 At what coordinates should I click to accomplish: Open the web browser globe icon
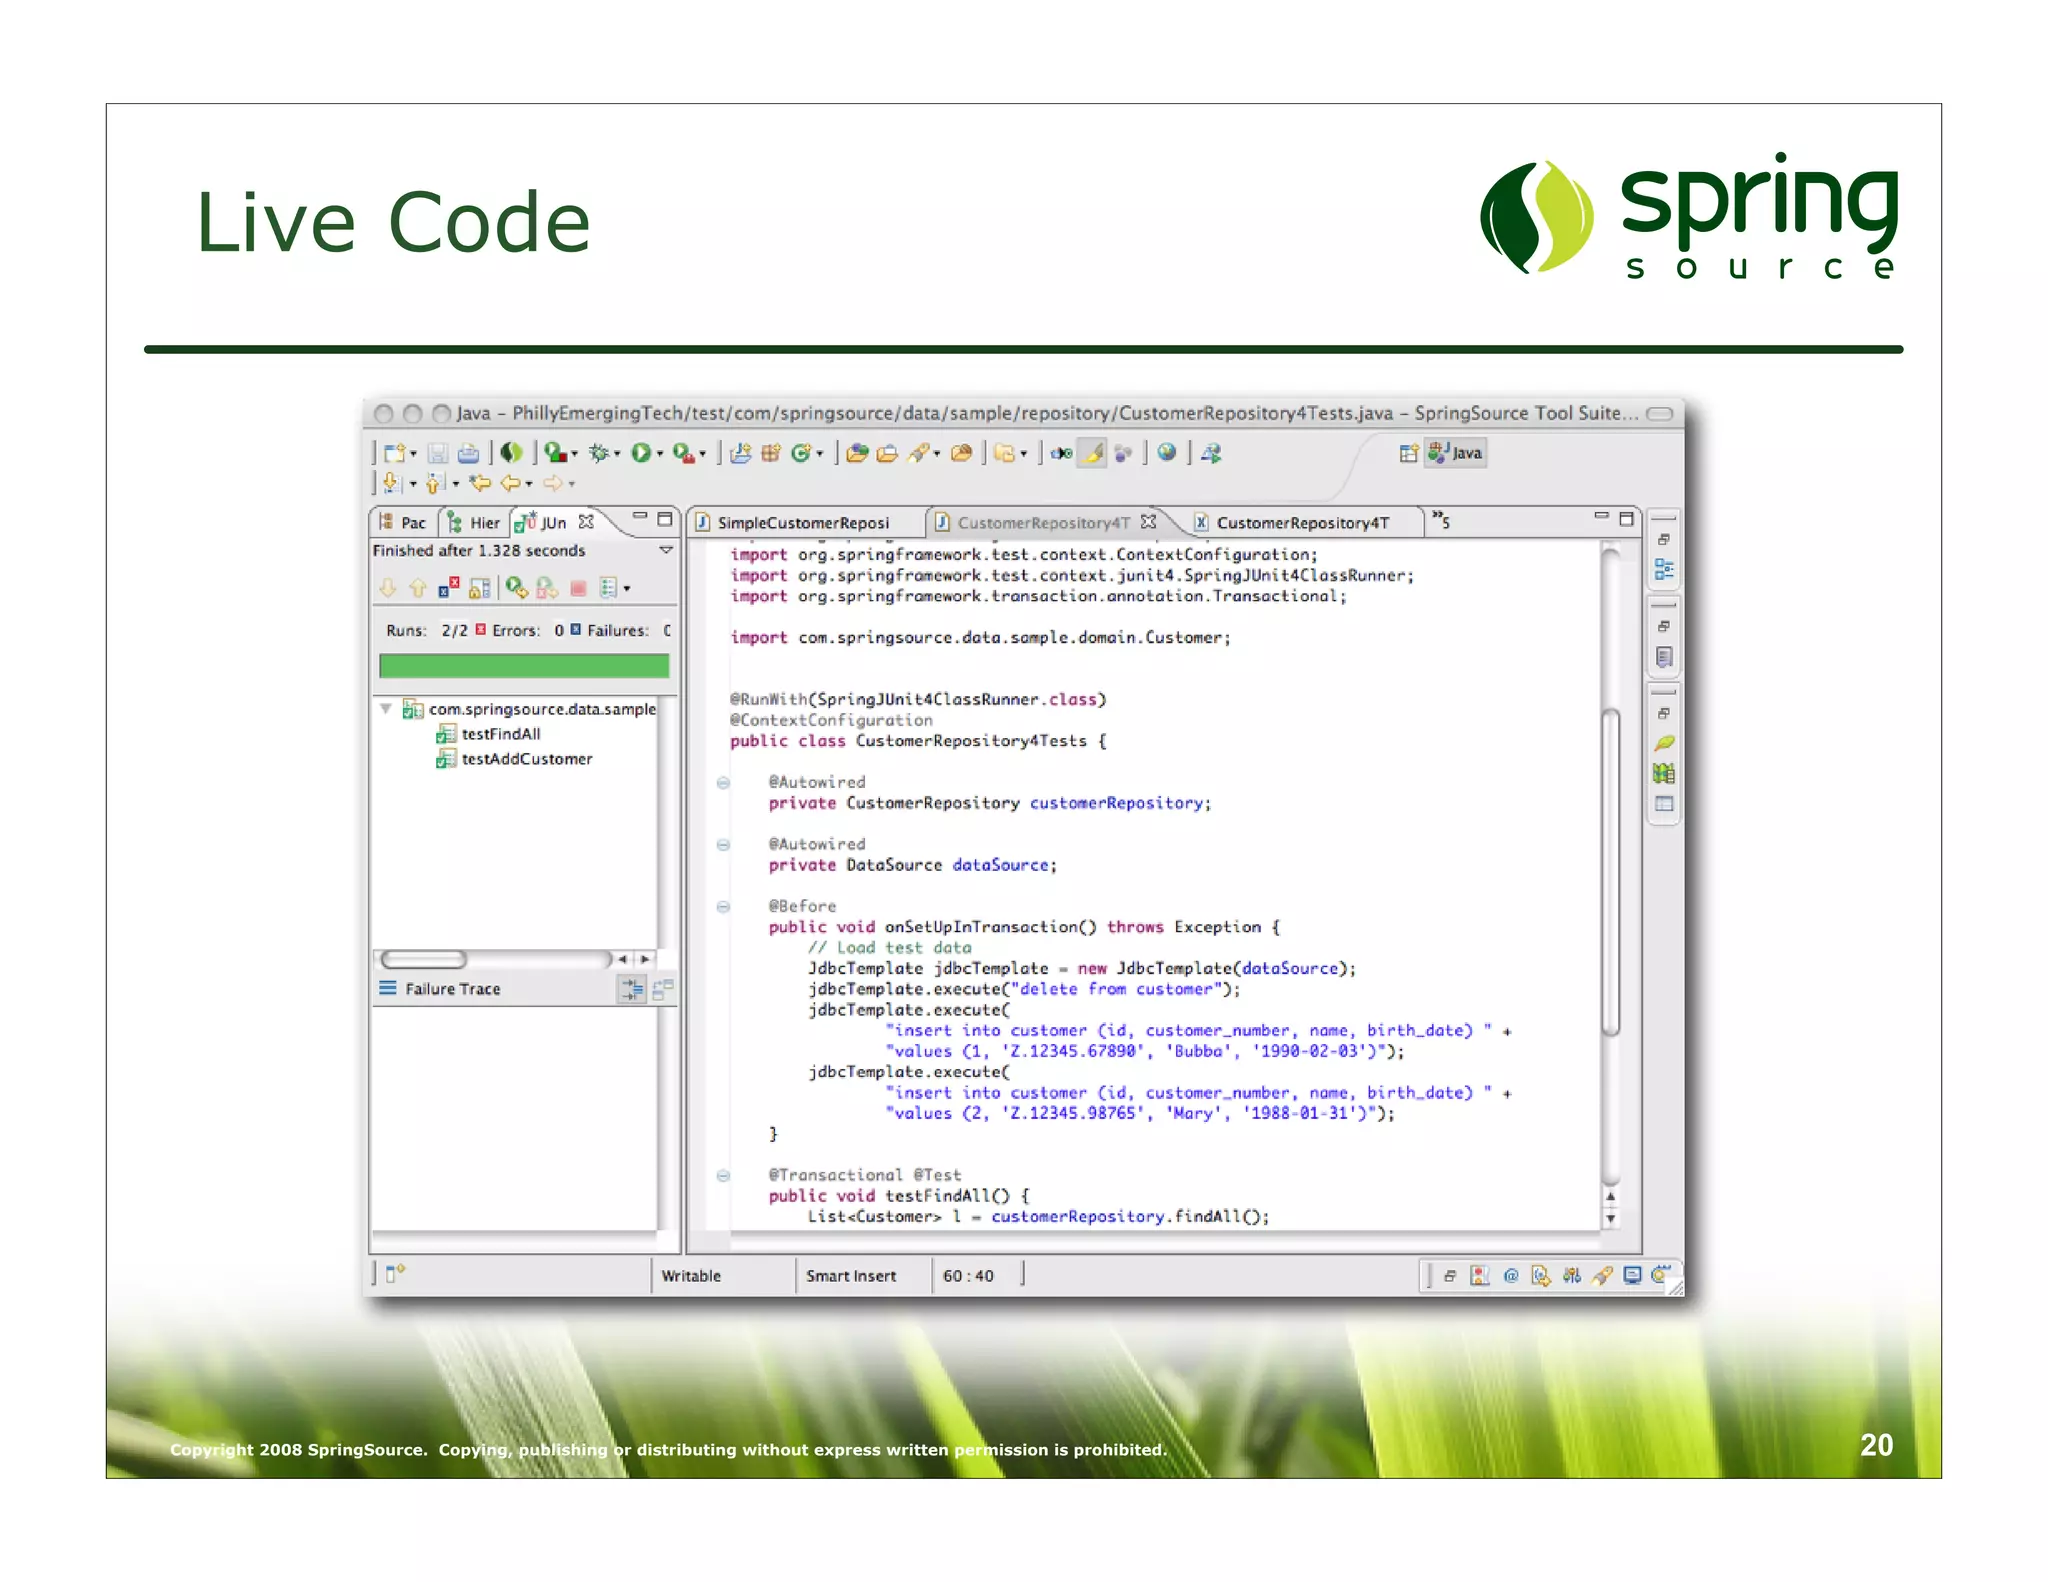(1166, 453)
